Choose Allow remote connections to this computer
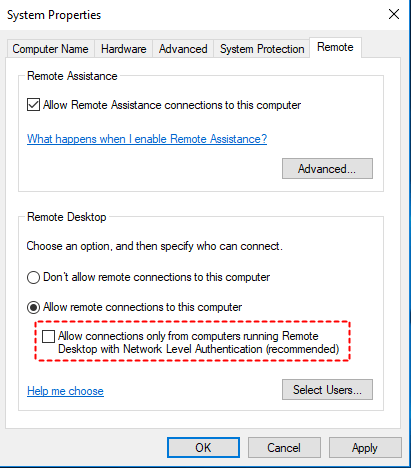411x468 pixels. [x=33, y=307]
